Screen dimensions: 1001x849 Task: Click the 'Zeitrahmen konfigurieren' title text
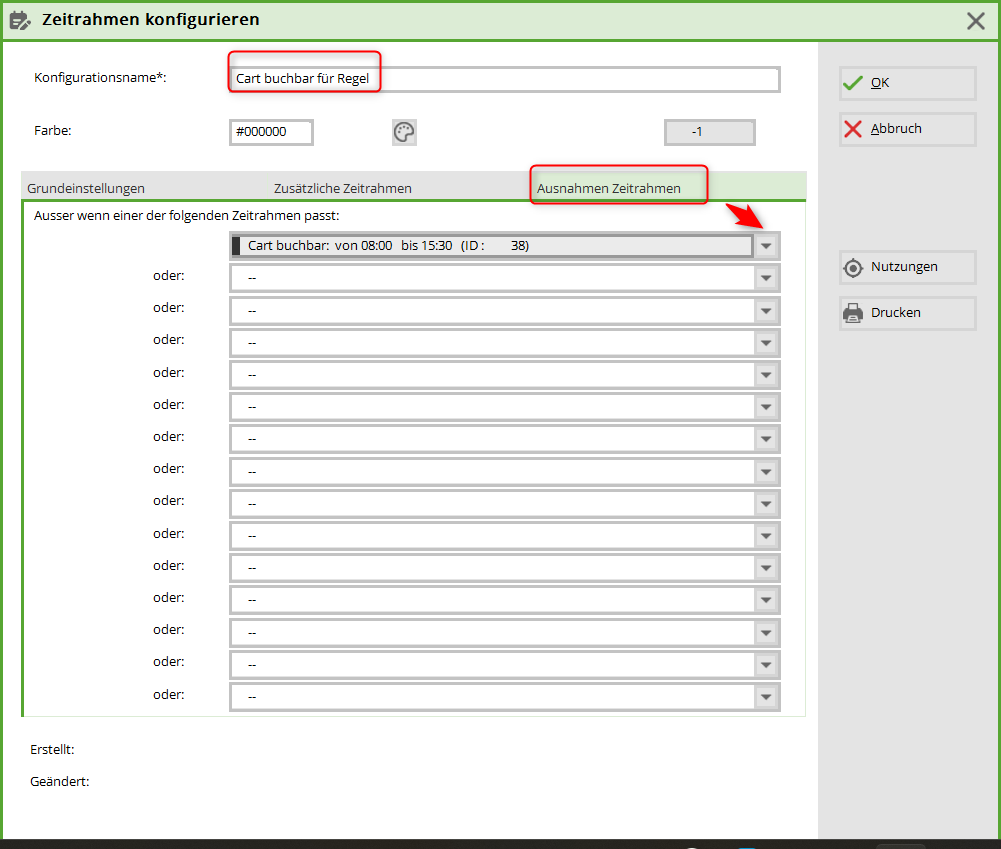click(151, 20)
